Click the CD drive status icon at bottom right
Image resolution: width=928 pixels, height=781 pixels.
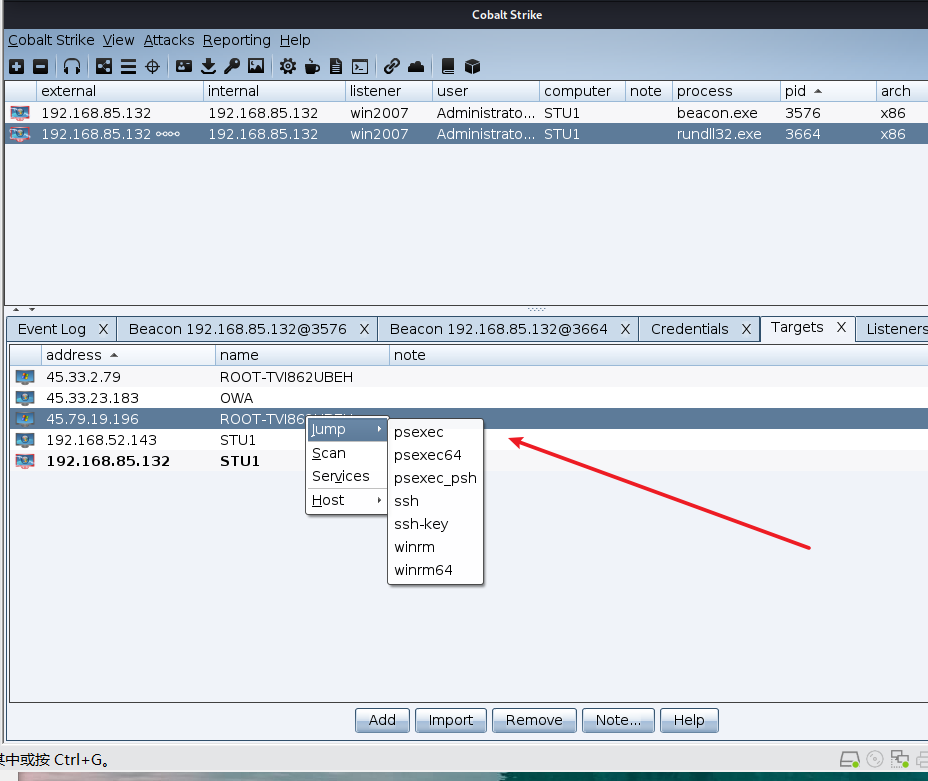point(875,759)
